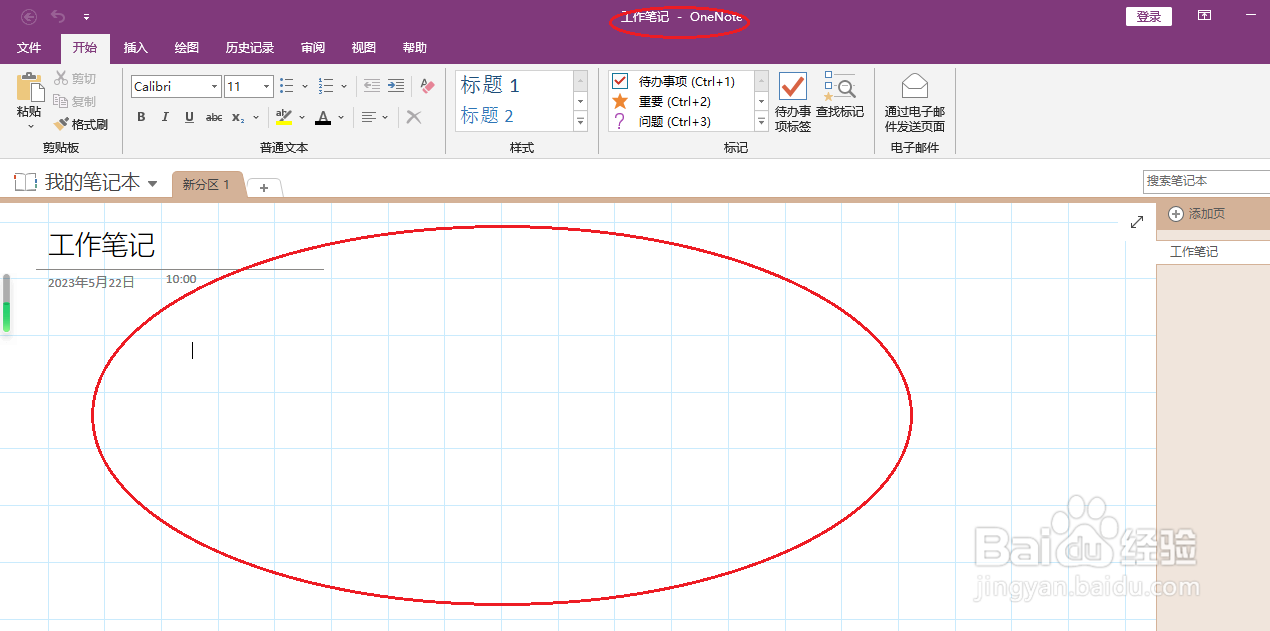Screen dimensions: 1270x631
Task: Click the Cut (剪切) scissors icon
Action: coord(60,78)
